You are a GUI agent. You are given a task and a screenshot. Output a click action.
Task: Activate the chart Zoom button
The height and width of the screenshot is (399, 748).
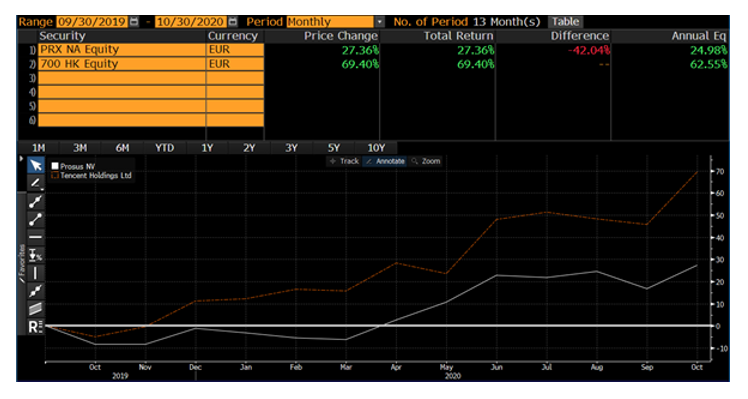(426, 161)
